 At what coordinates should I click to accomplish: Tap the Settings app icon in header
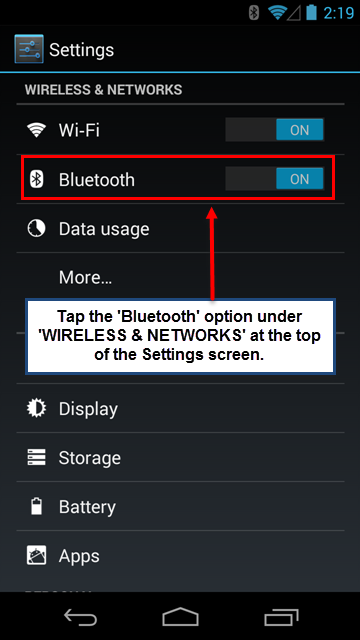click(29, 49)
